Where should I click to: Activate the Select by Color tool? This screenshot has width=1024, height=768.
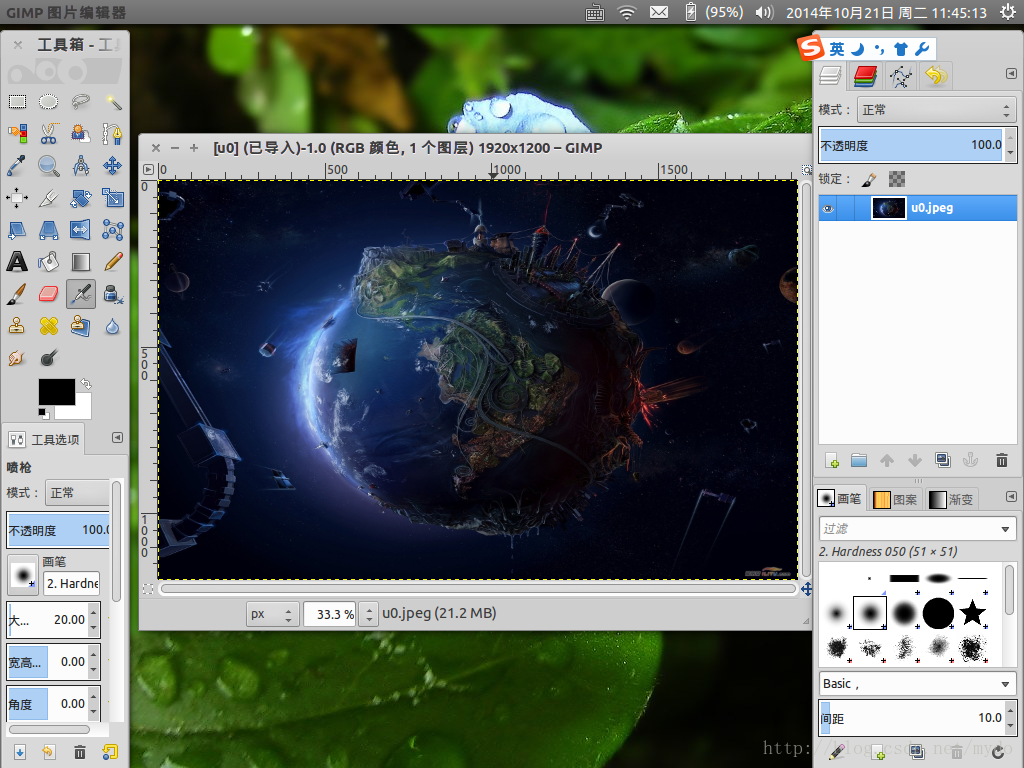pos(17,134)
